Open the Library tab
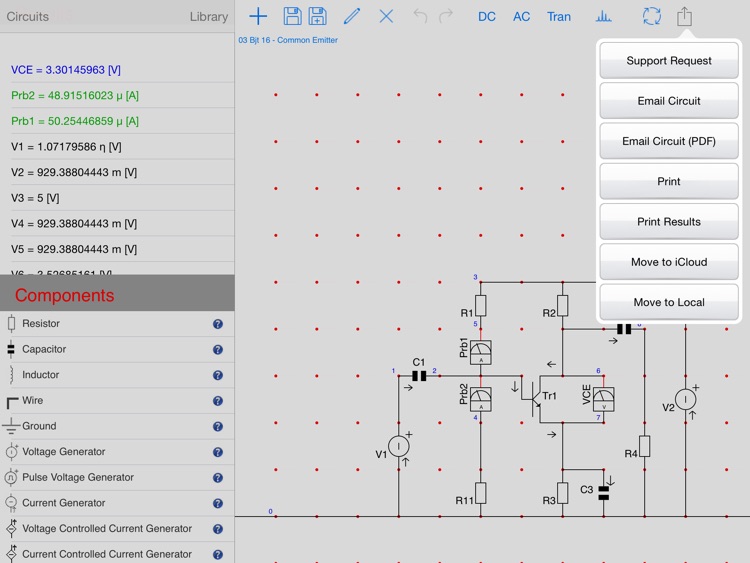The height and width of the screenshot is (563, 750). [x=209, y=17]
